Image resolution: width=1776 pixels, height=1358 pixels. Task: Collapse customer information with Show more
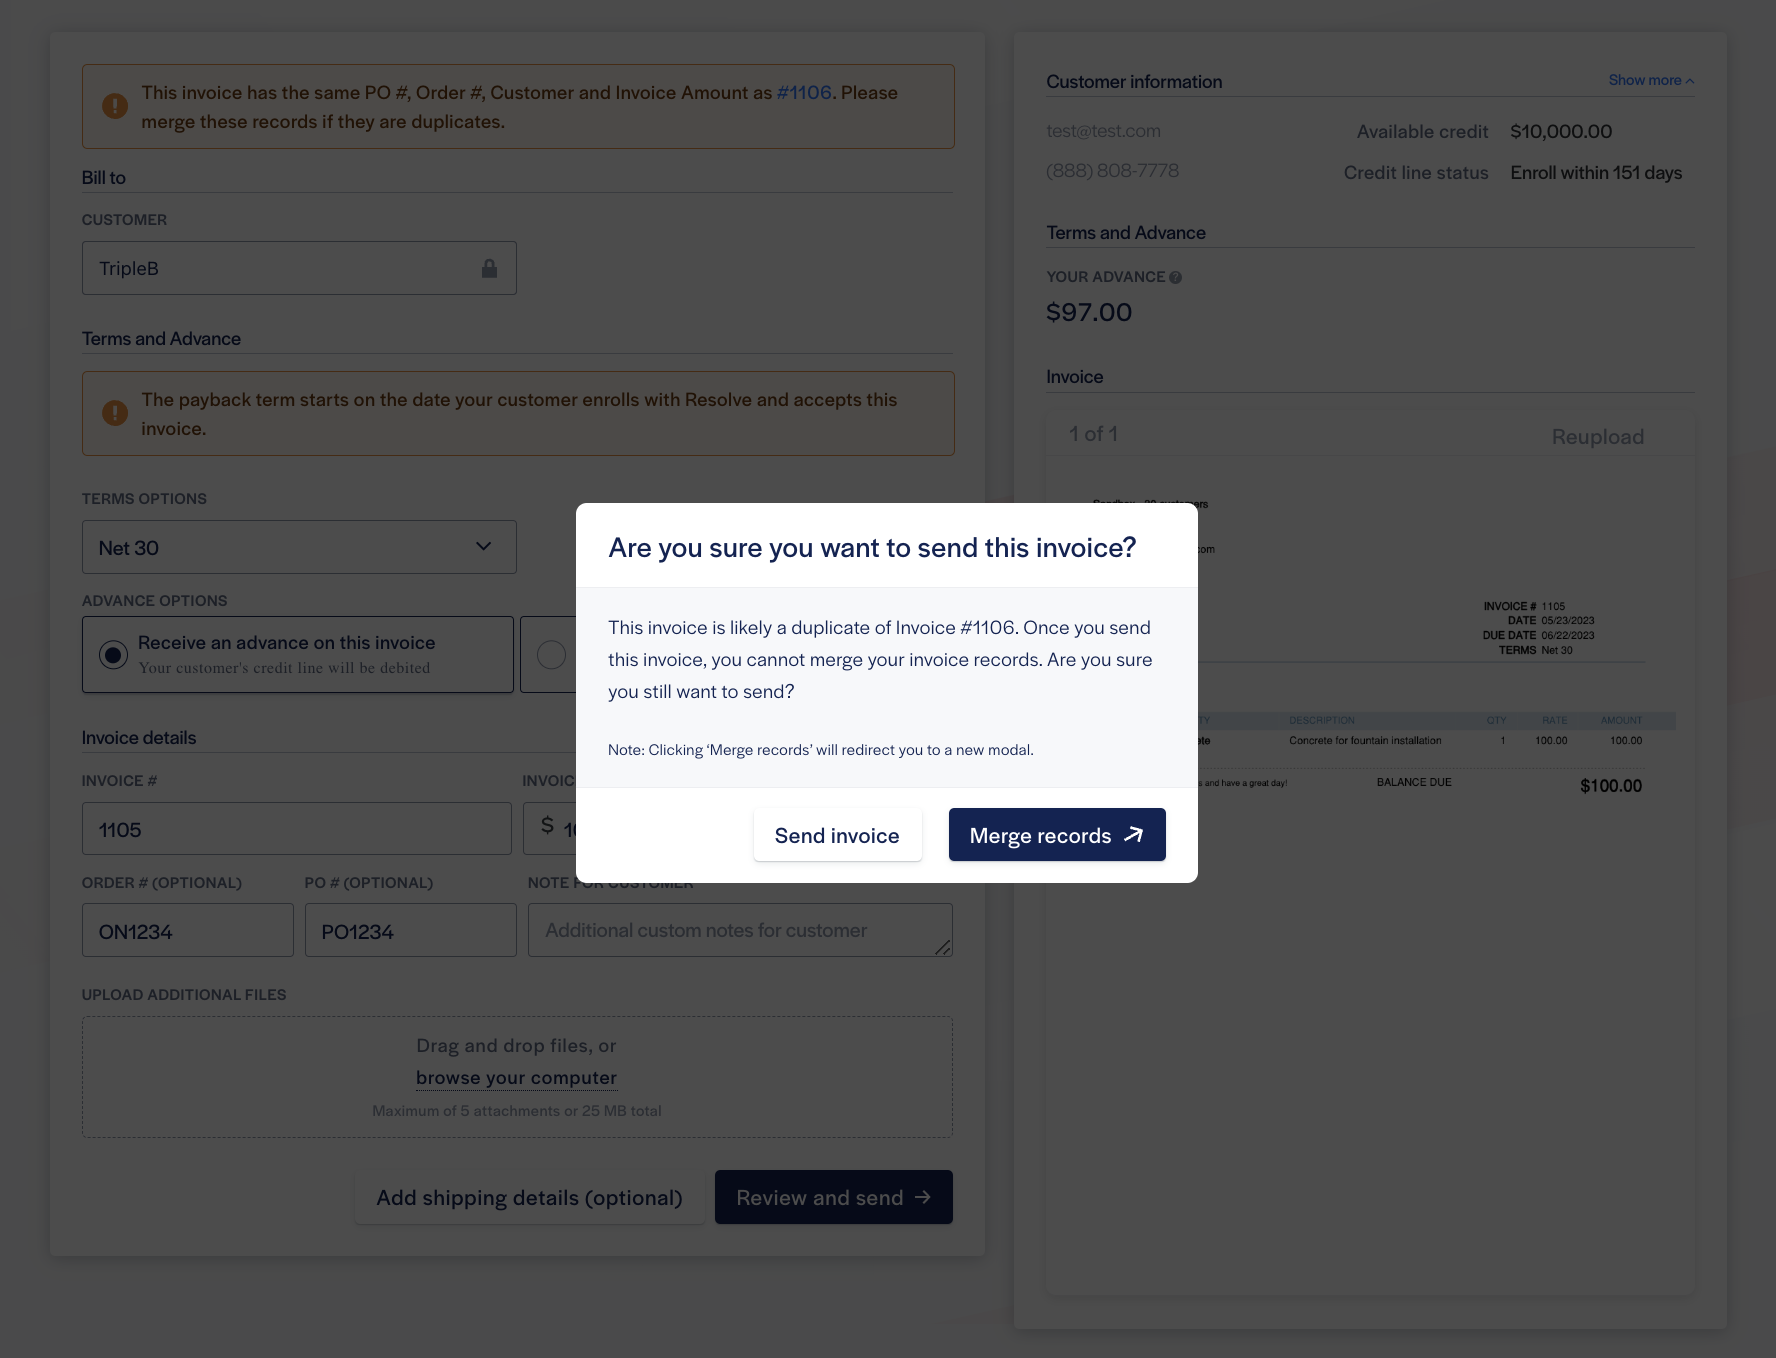tap(1650, 80)
